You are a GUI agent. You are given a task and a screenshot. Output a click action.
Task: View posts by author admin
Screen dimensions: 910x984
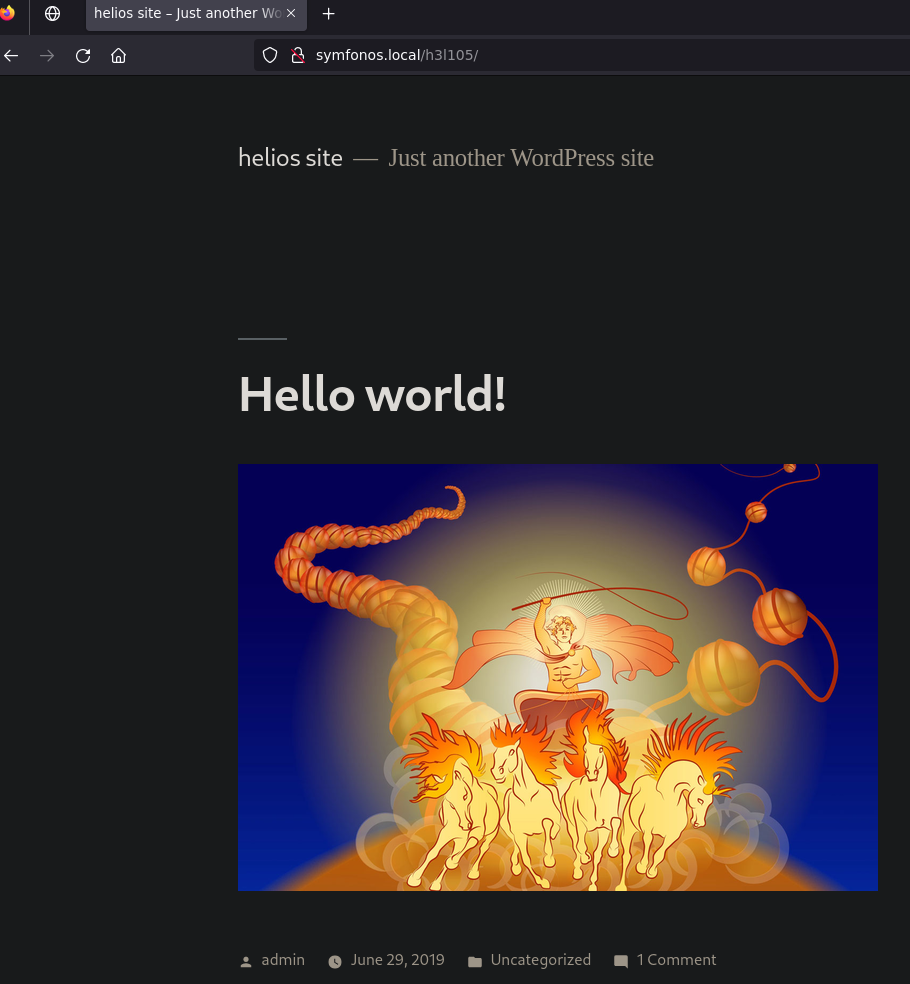[283, 960]
